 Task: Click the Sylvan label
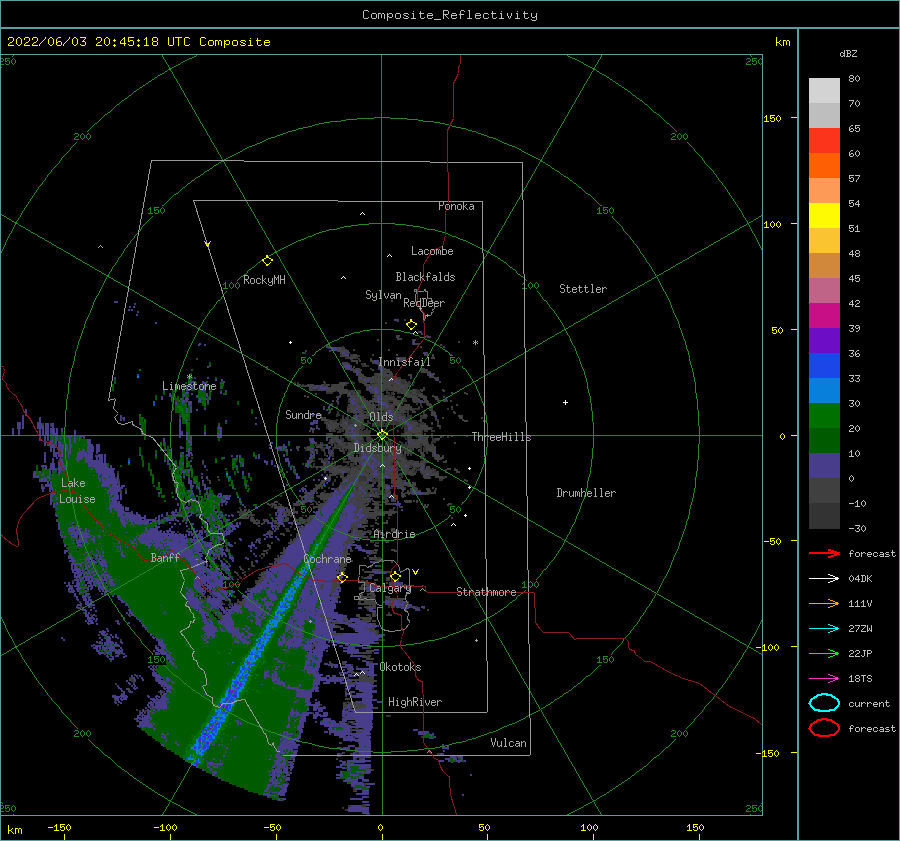click(383, 295)
